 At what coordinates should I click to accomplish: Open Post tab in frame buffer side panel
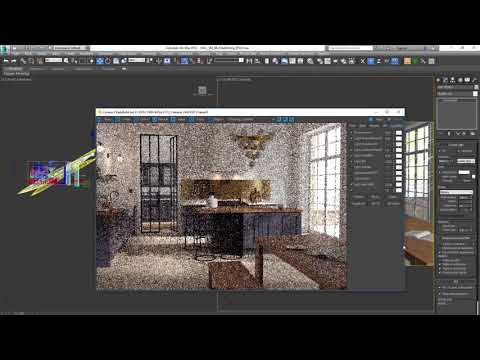pyautogui.click(x=353, y=126)
